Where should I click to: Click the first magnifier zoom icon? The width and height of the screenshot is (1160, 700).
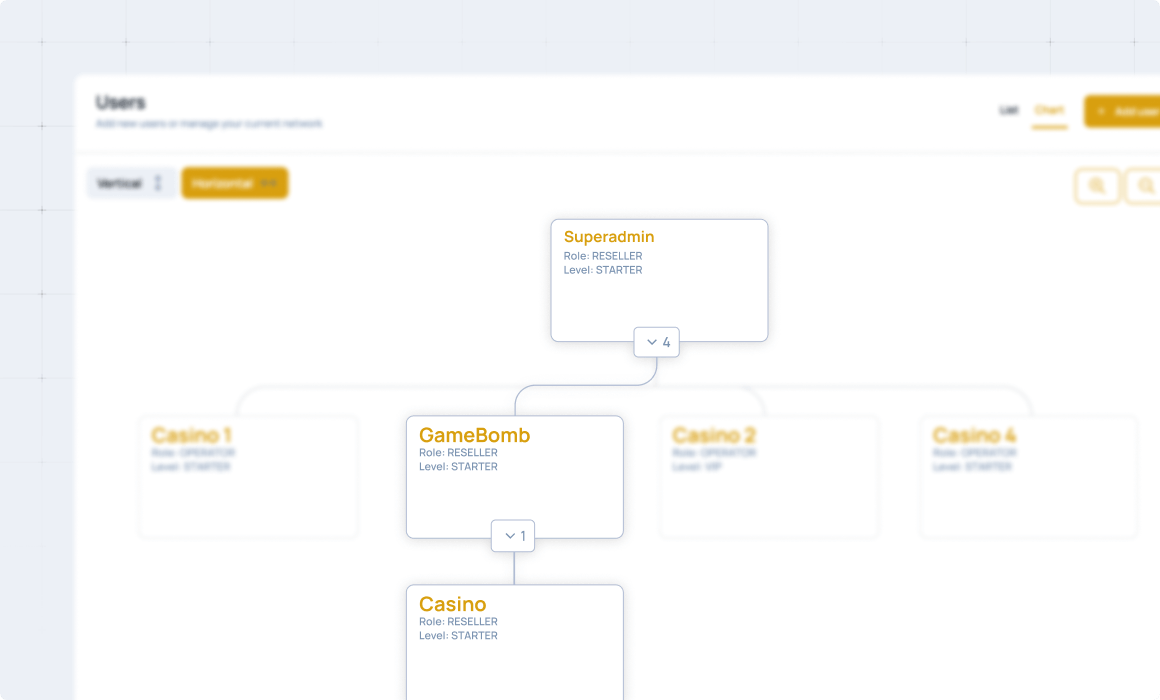click(x=1097, y=186)
